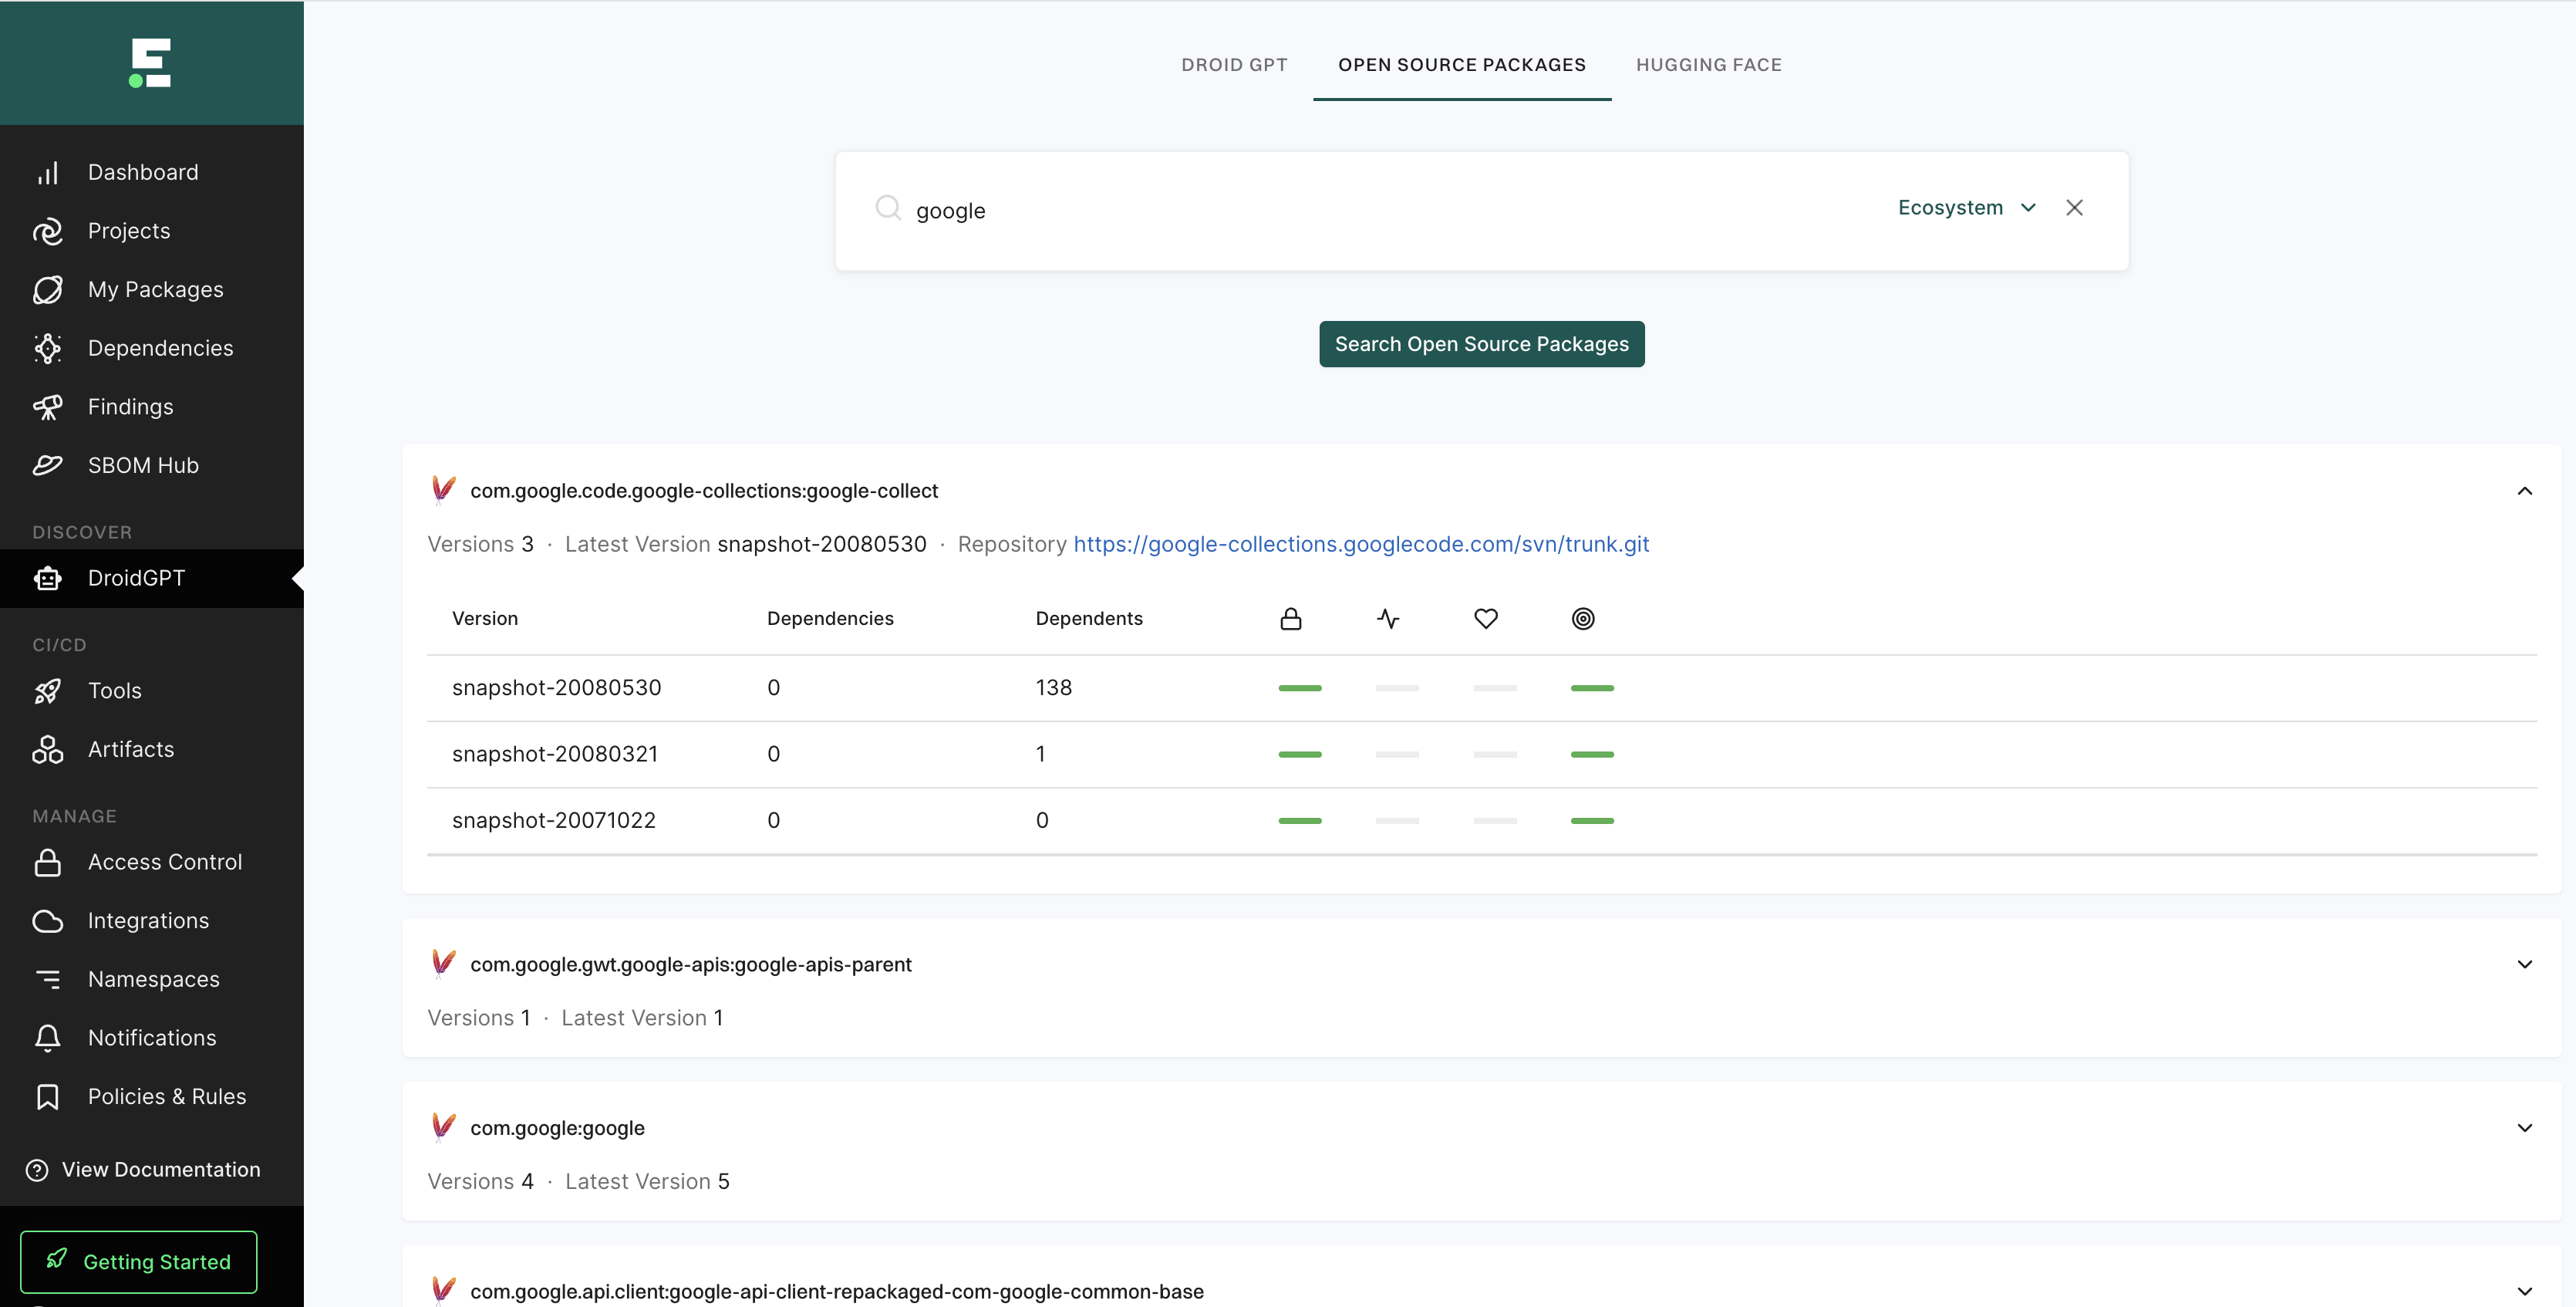2576x1307 pixels.
Task: Click the Dependencies icon in sidebar
Action: click(48, 348)
